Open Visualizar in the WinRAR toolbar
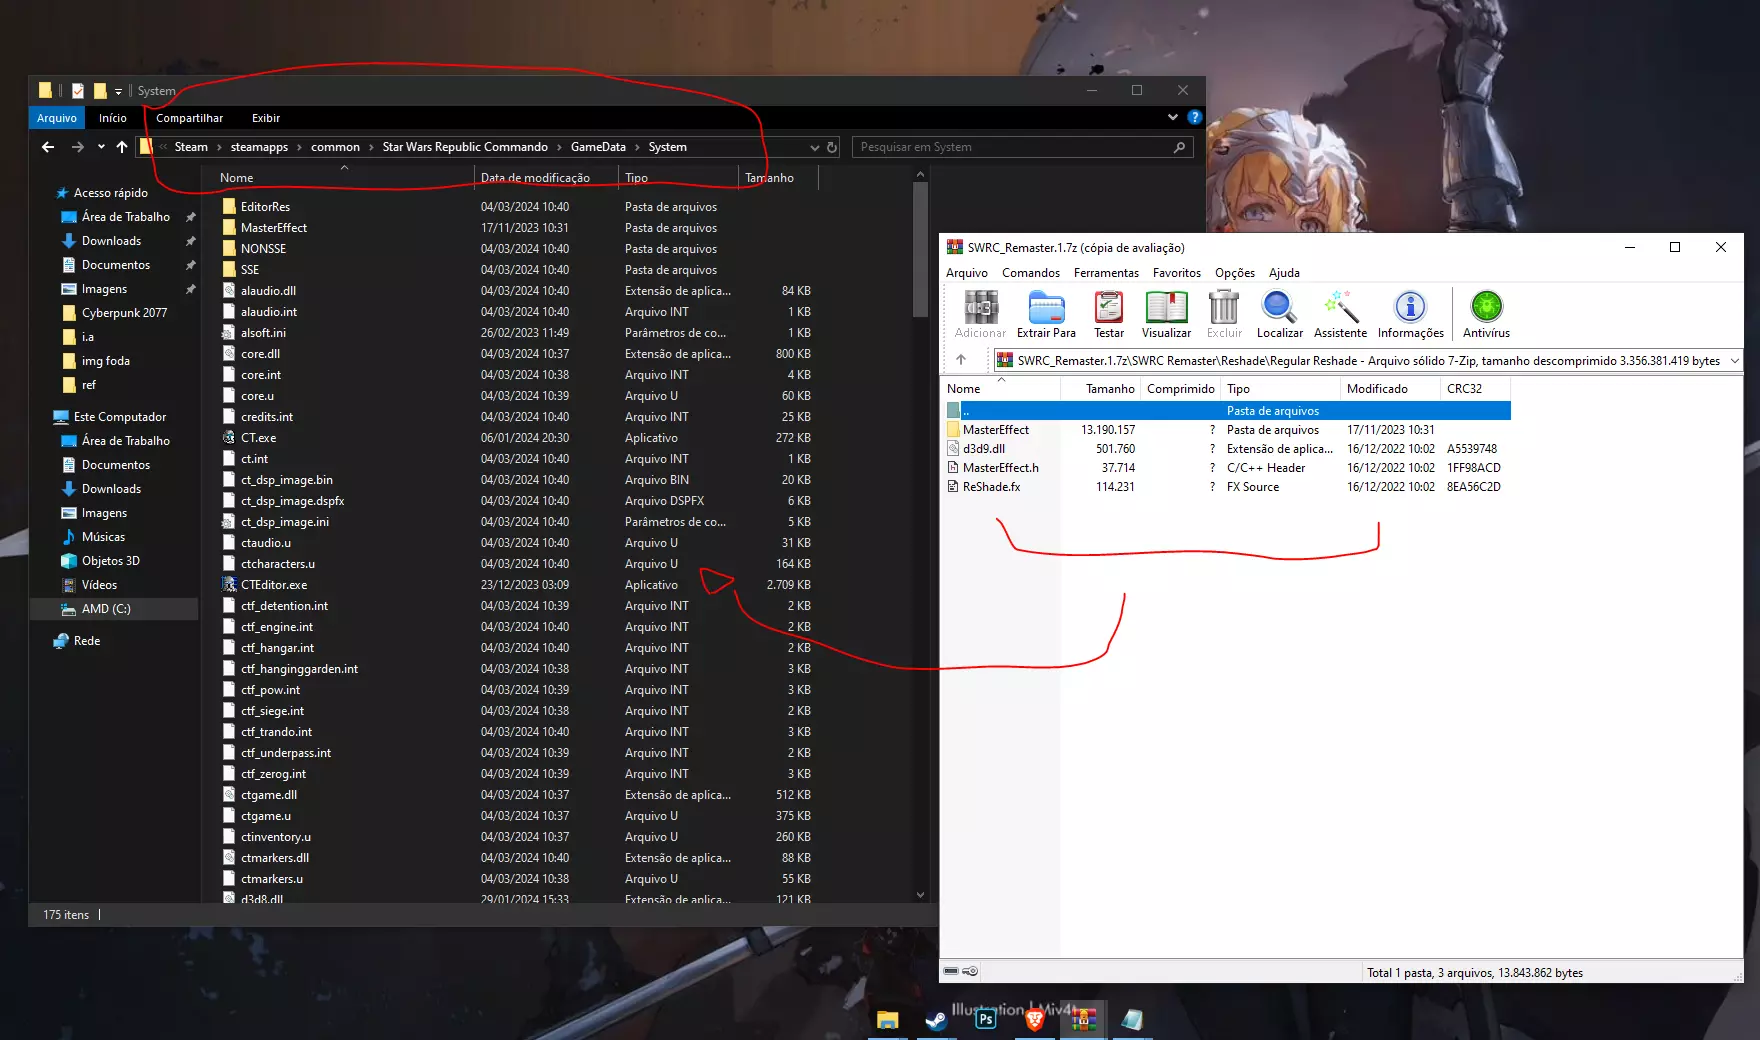This screenshot has width=1760, height=1040. point(1166,315)
